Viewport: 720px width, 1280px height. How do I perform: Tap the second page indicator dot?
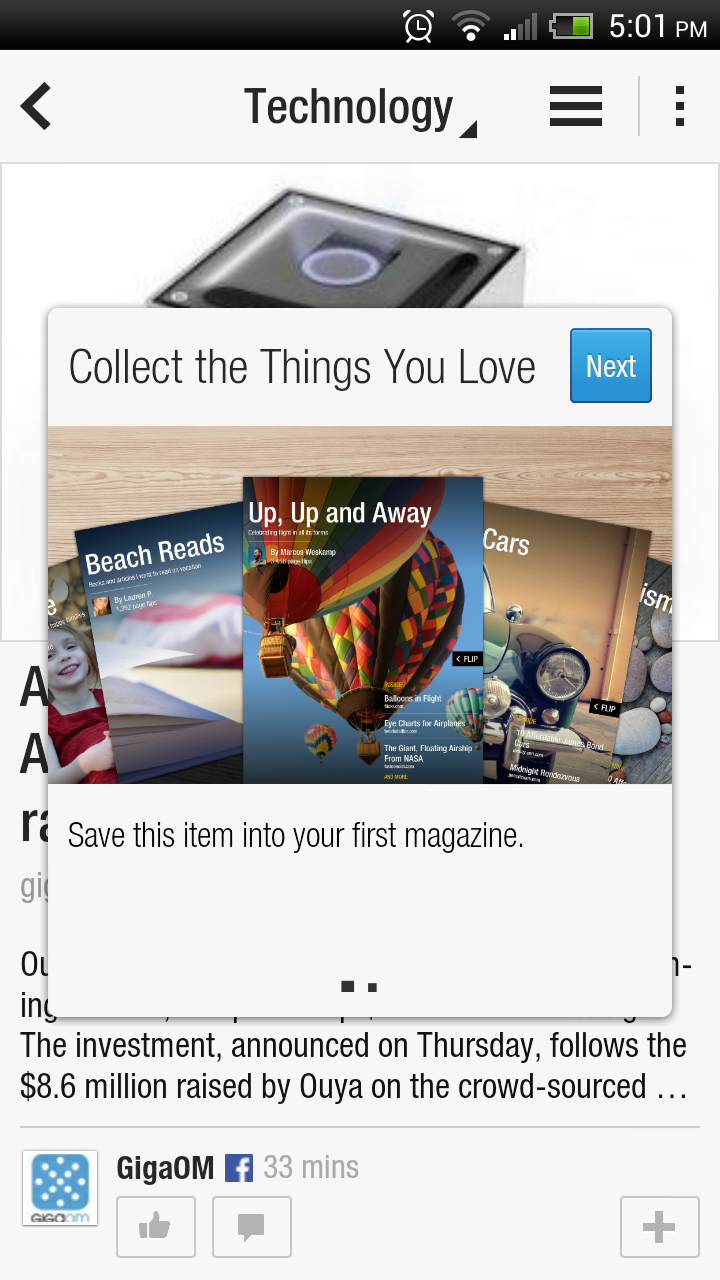coord(372,987)
